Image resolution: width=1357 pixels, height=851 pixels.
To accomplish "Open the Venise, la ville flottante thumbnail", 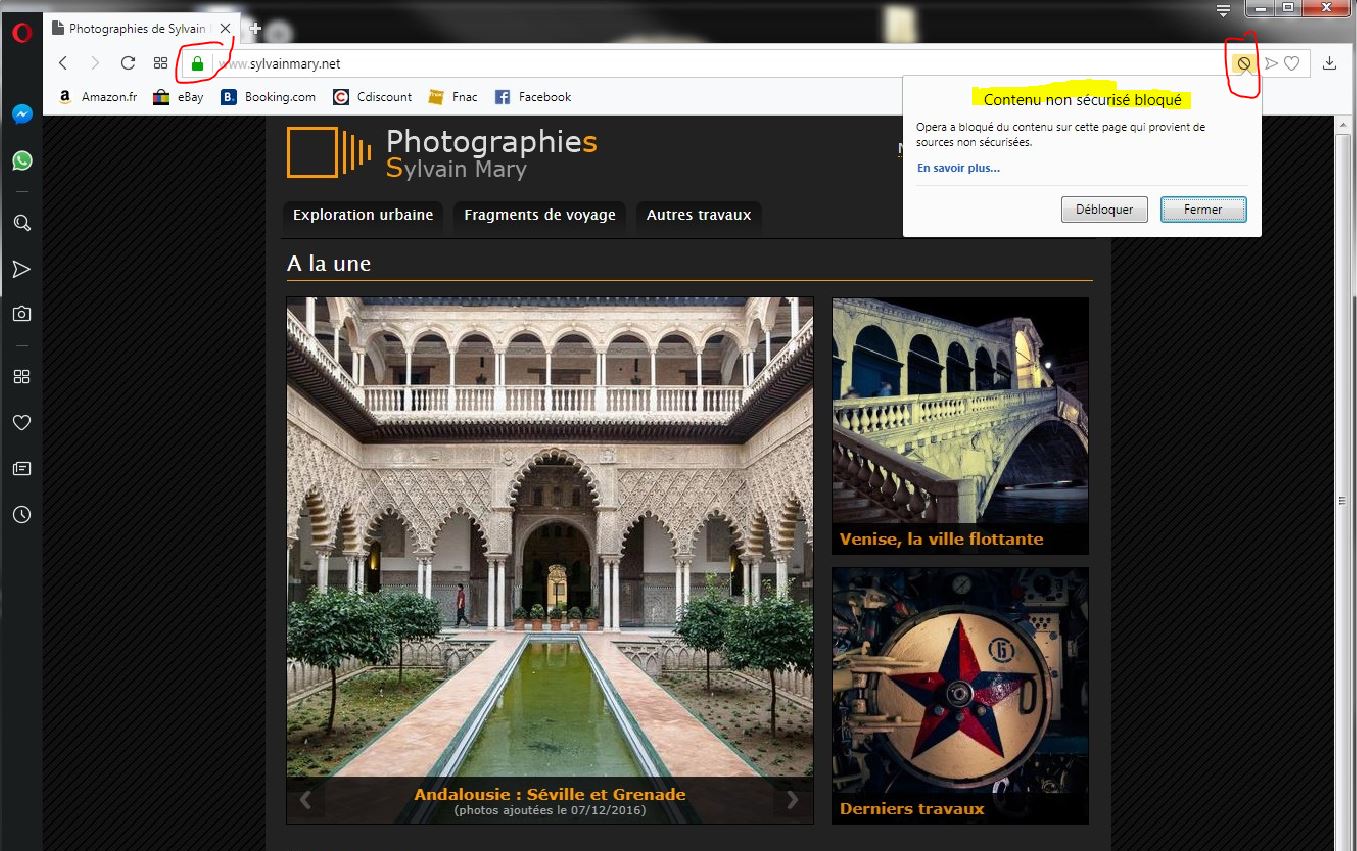I will pyautogui.click(x=960, y=425).
